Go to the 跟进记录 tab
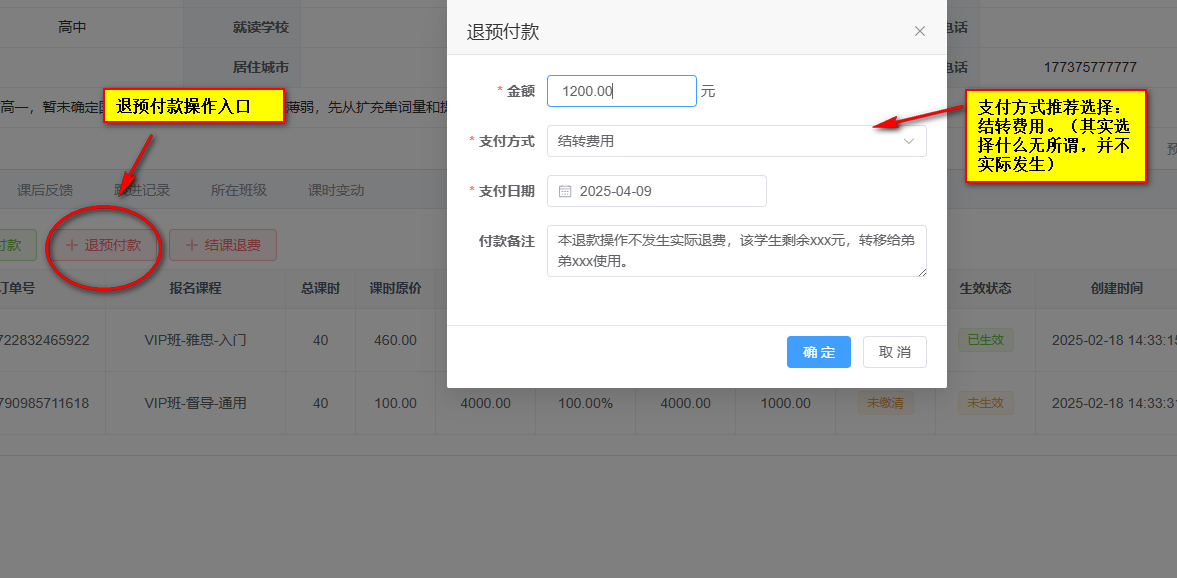The image size is (1177, 578). [142, 190]
